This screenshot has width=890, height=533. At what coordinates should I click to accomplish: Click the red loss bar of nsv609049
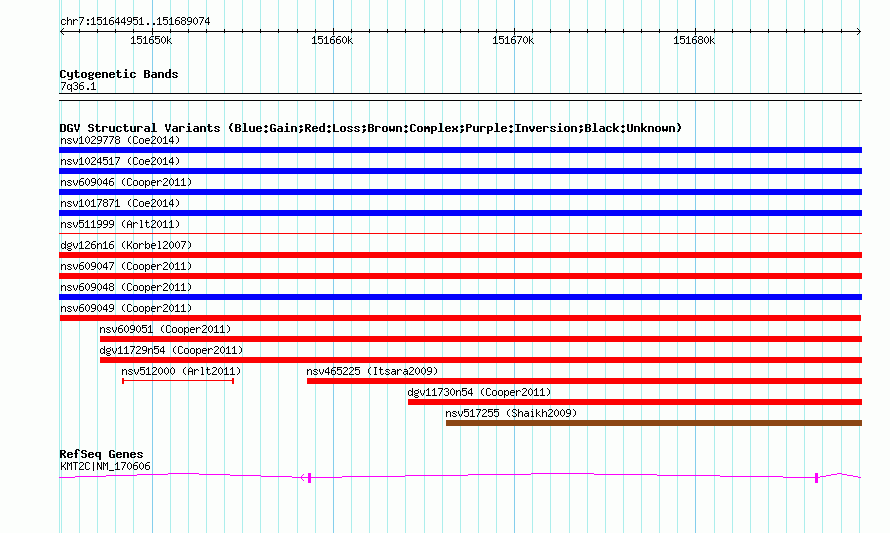point(460,318)
